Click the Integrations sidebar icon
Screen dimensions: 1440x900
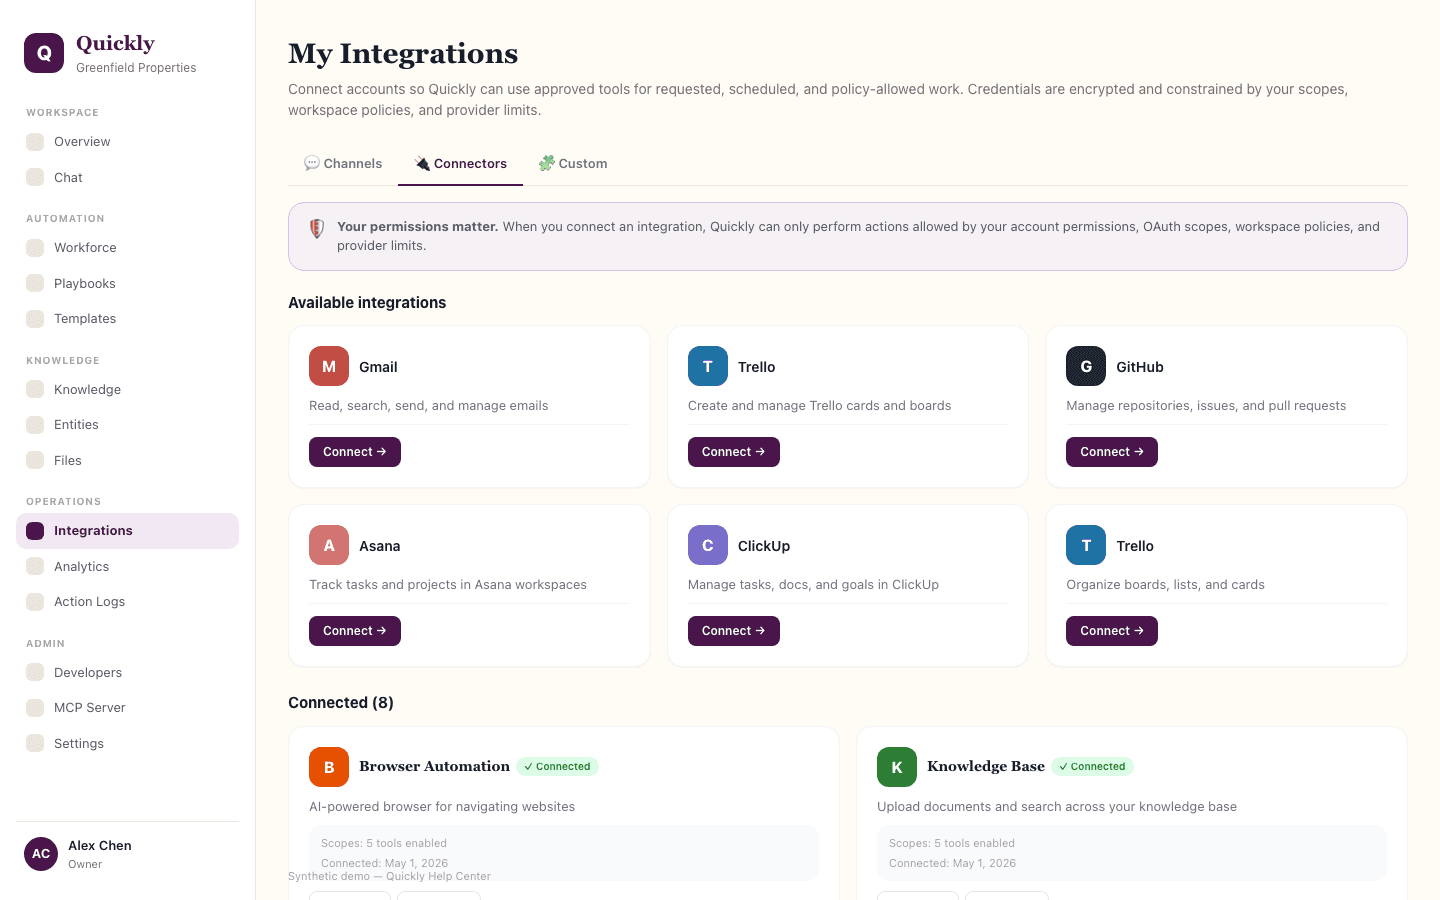[35, 531]
